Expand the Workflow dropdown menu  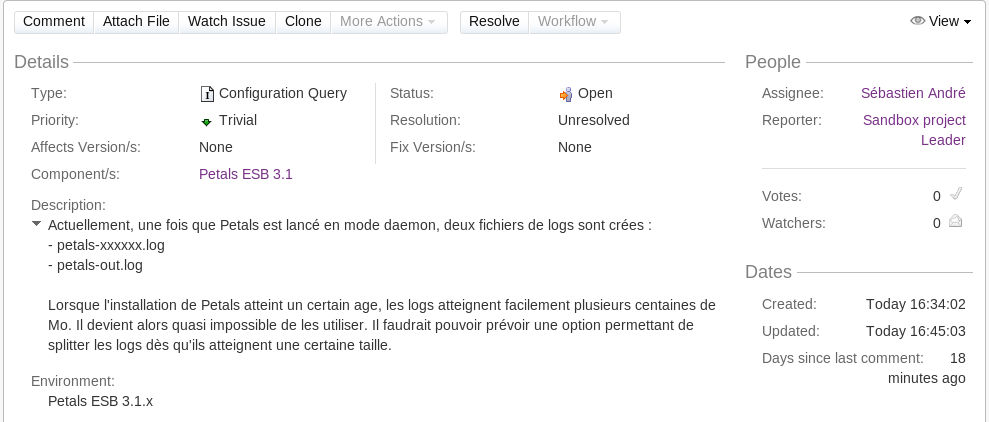(574, 21)
